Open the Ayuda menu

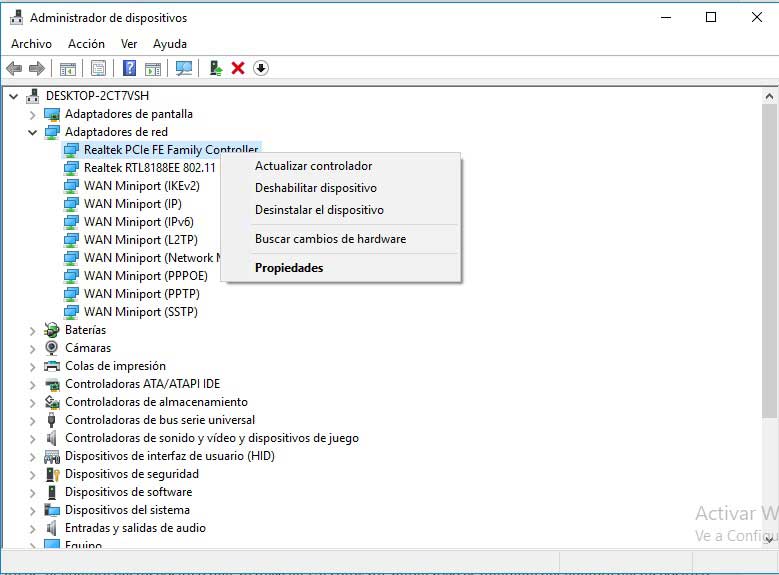(170, 44)
